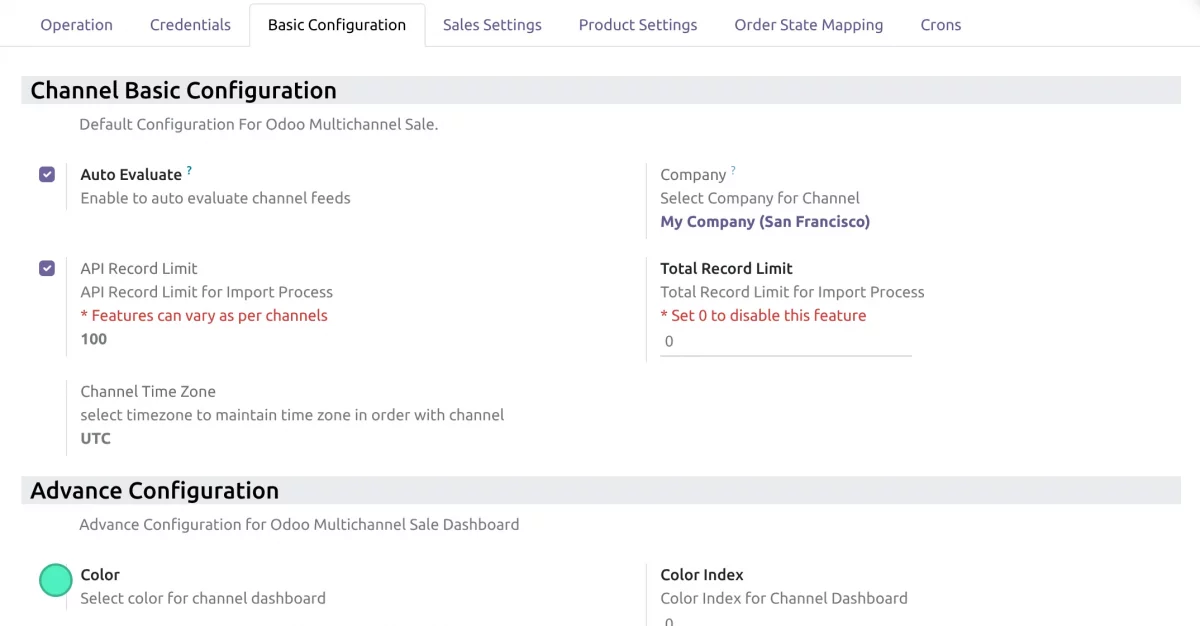Click the Total Record Limit input field
The image size is (1200, 626).
tap(785, 342)
